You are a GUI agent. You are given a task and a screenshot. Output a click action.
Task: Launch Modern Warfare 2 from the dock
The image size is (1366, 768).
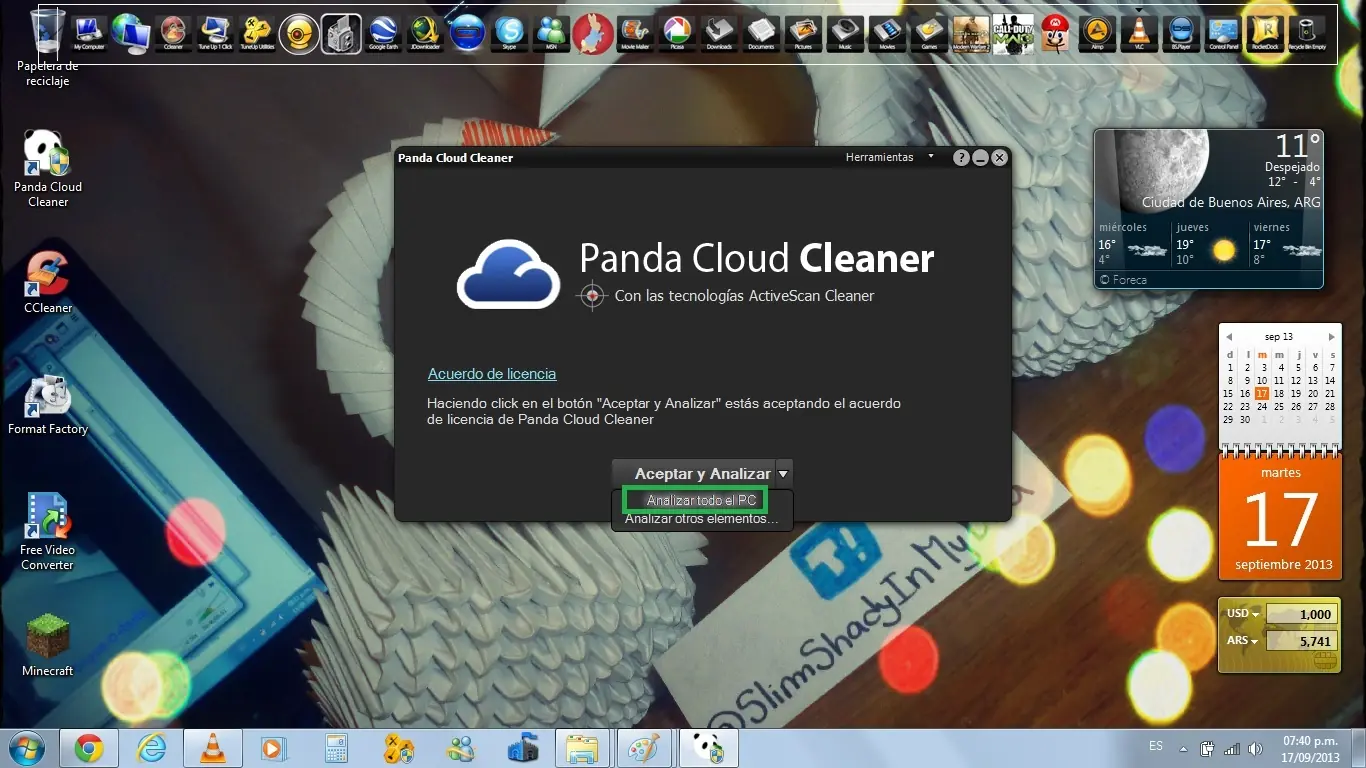[x=970, y=34]
